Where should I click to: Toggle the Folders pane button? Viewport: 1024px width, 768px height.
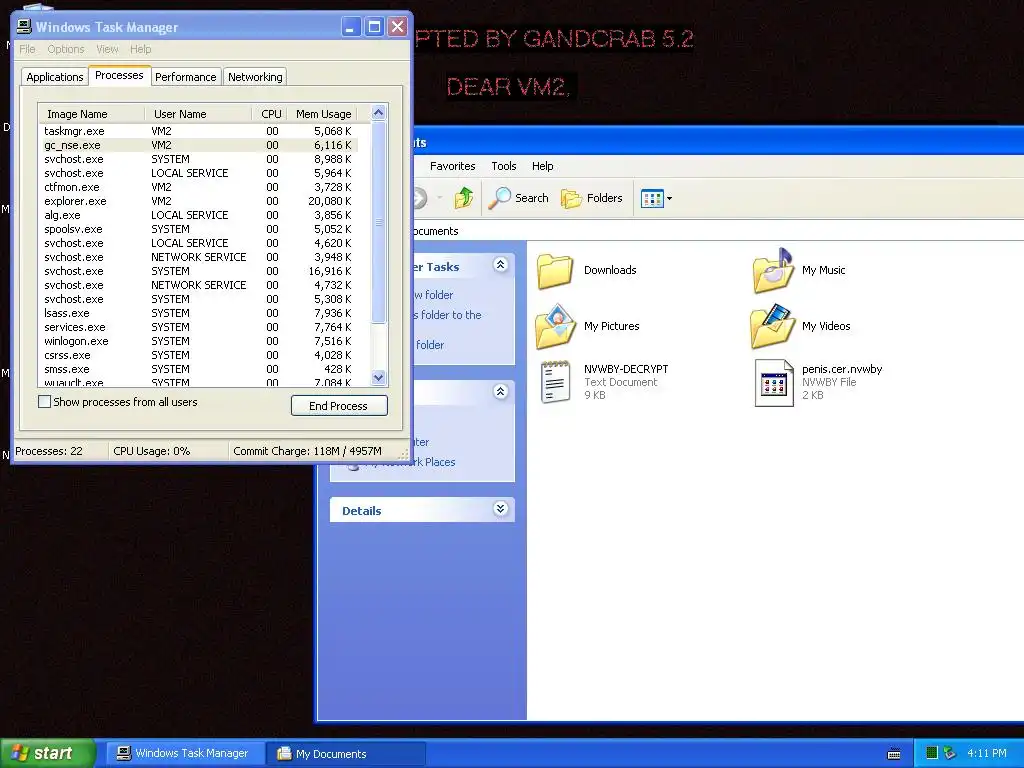592,198
